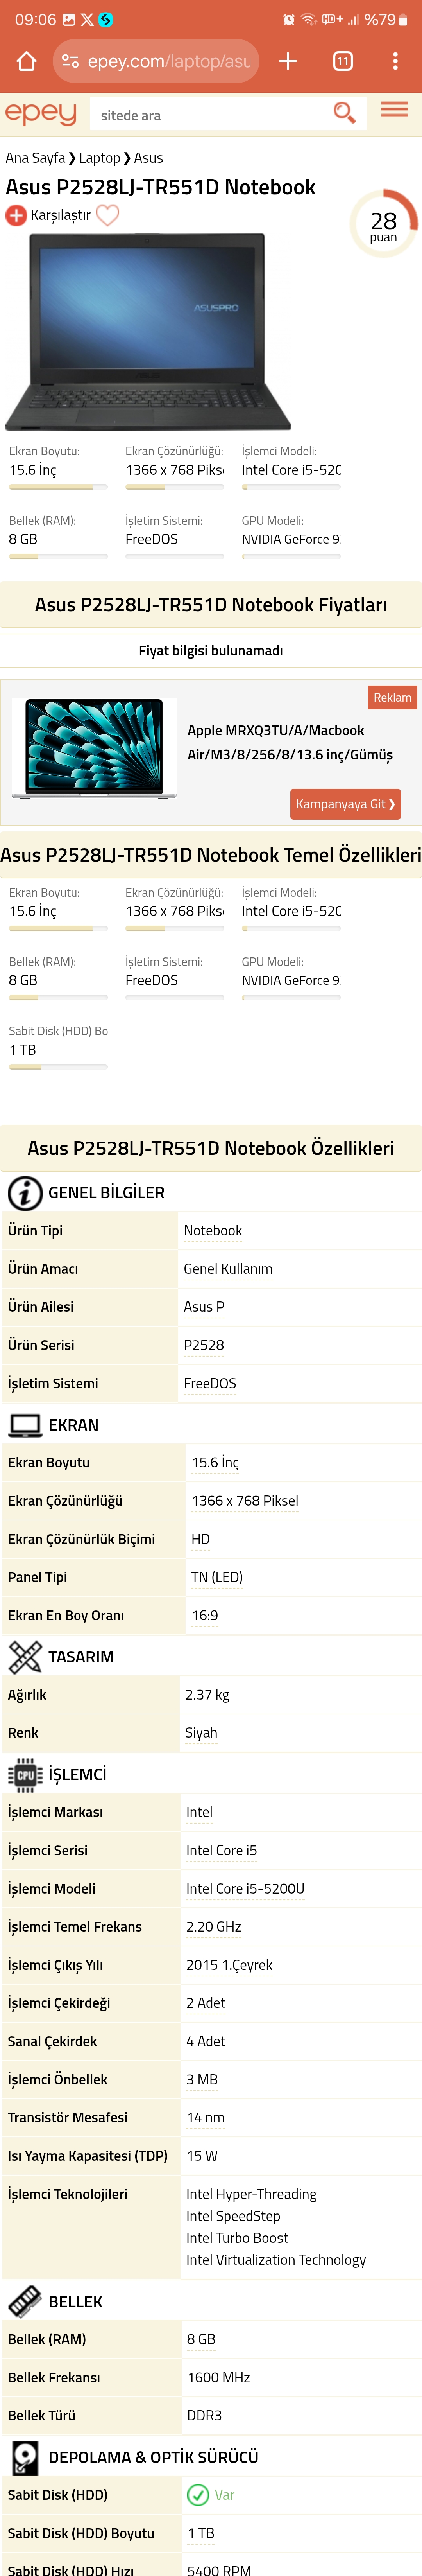Click the epey logo
422x2576 pixels.
(41, 114)
